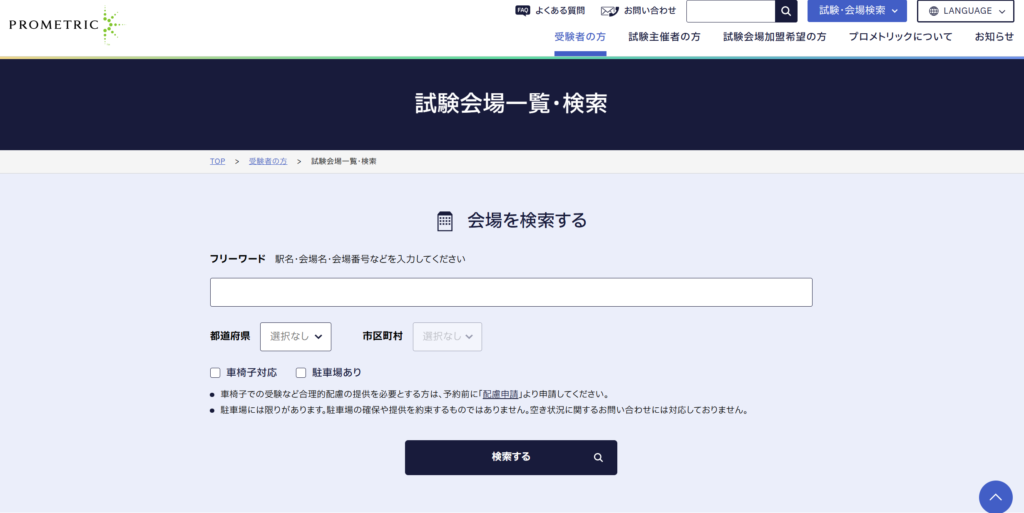Viewport: 1024px width, 513px height.
Task: Check the 駐車場あり checkbox
Action: coord(301,373)
